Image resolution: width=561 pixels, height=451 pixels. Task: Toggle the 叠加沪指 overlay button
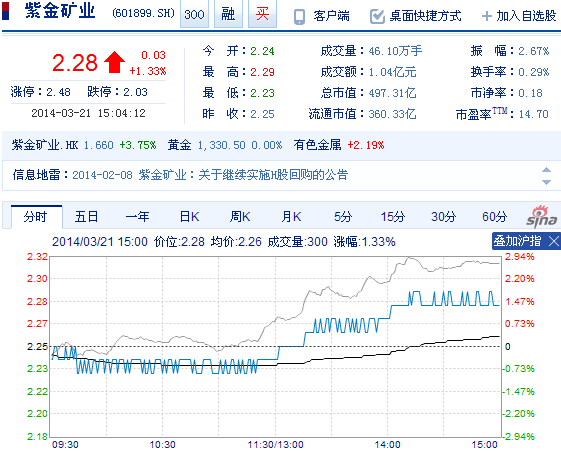pyautogui.click(x=517, y=241)
